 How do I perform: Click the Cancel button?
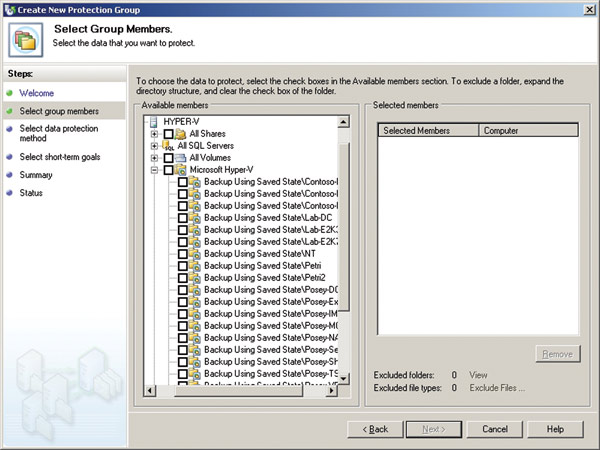click(495, 429)
